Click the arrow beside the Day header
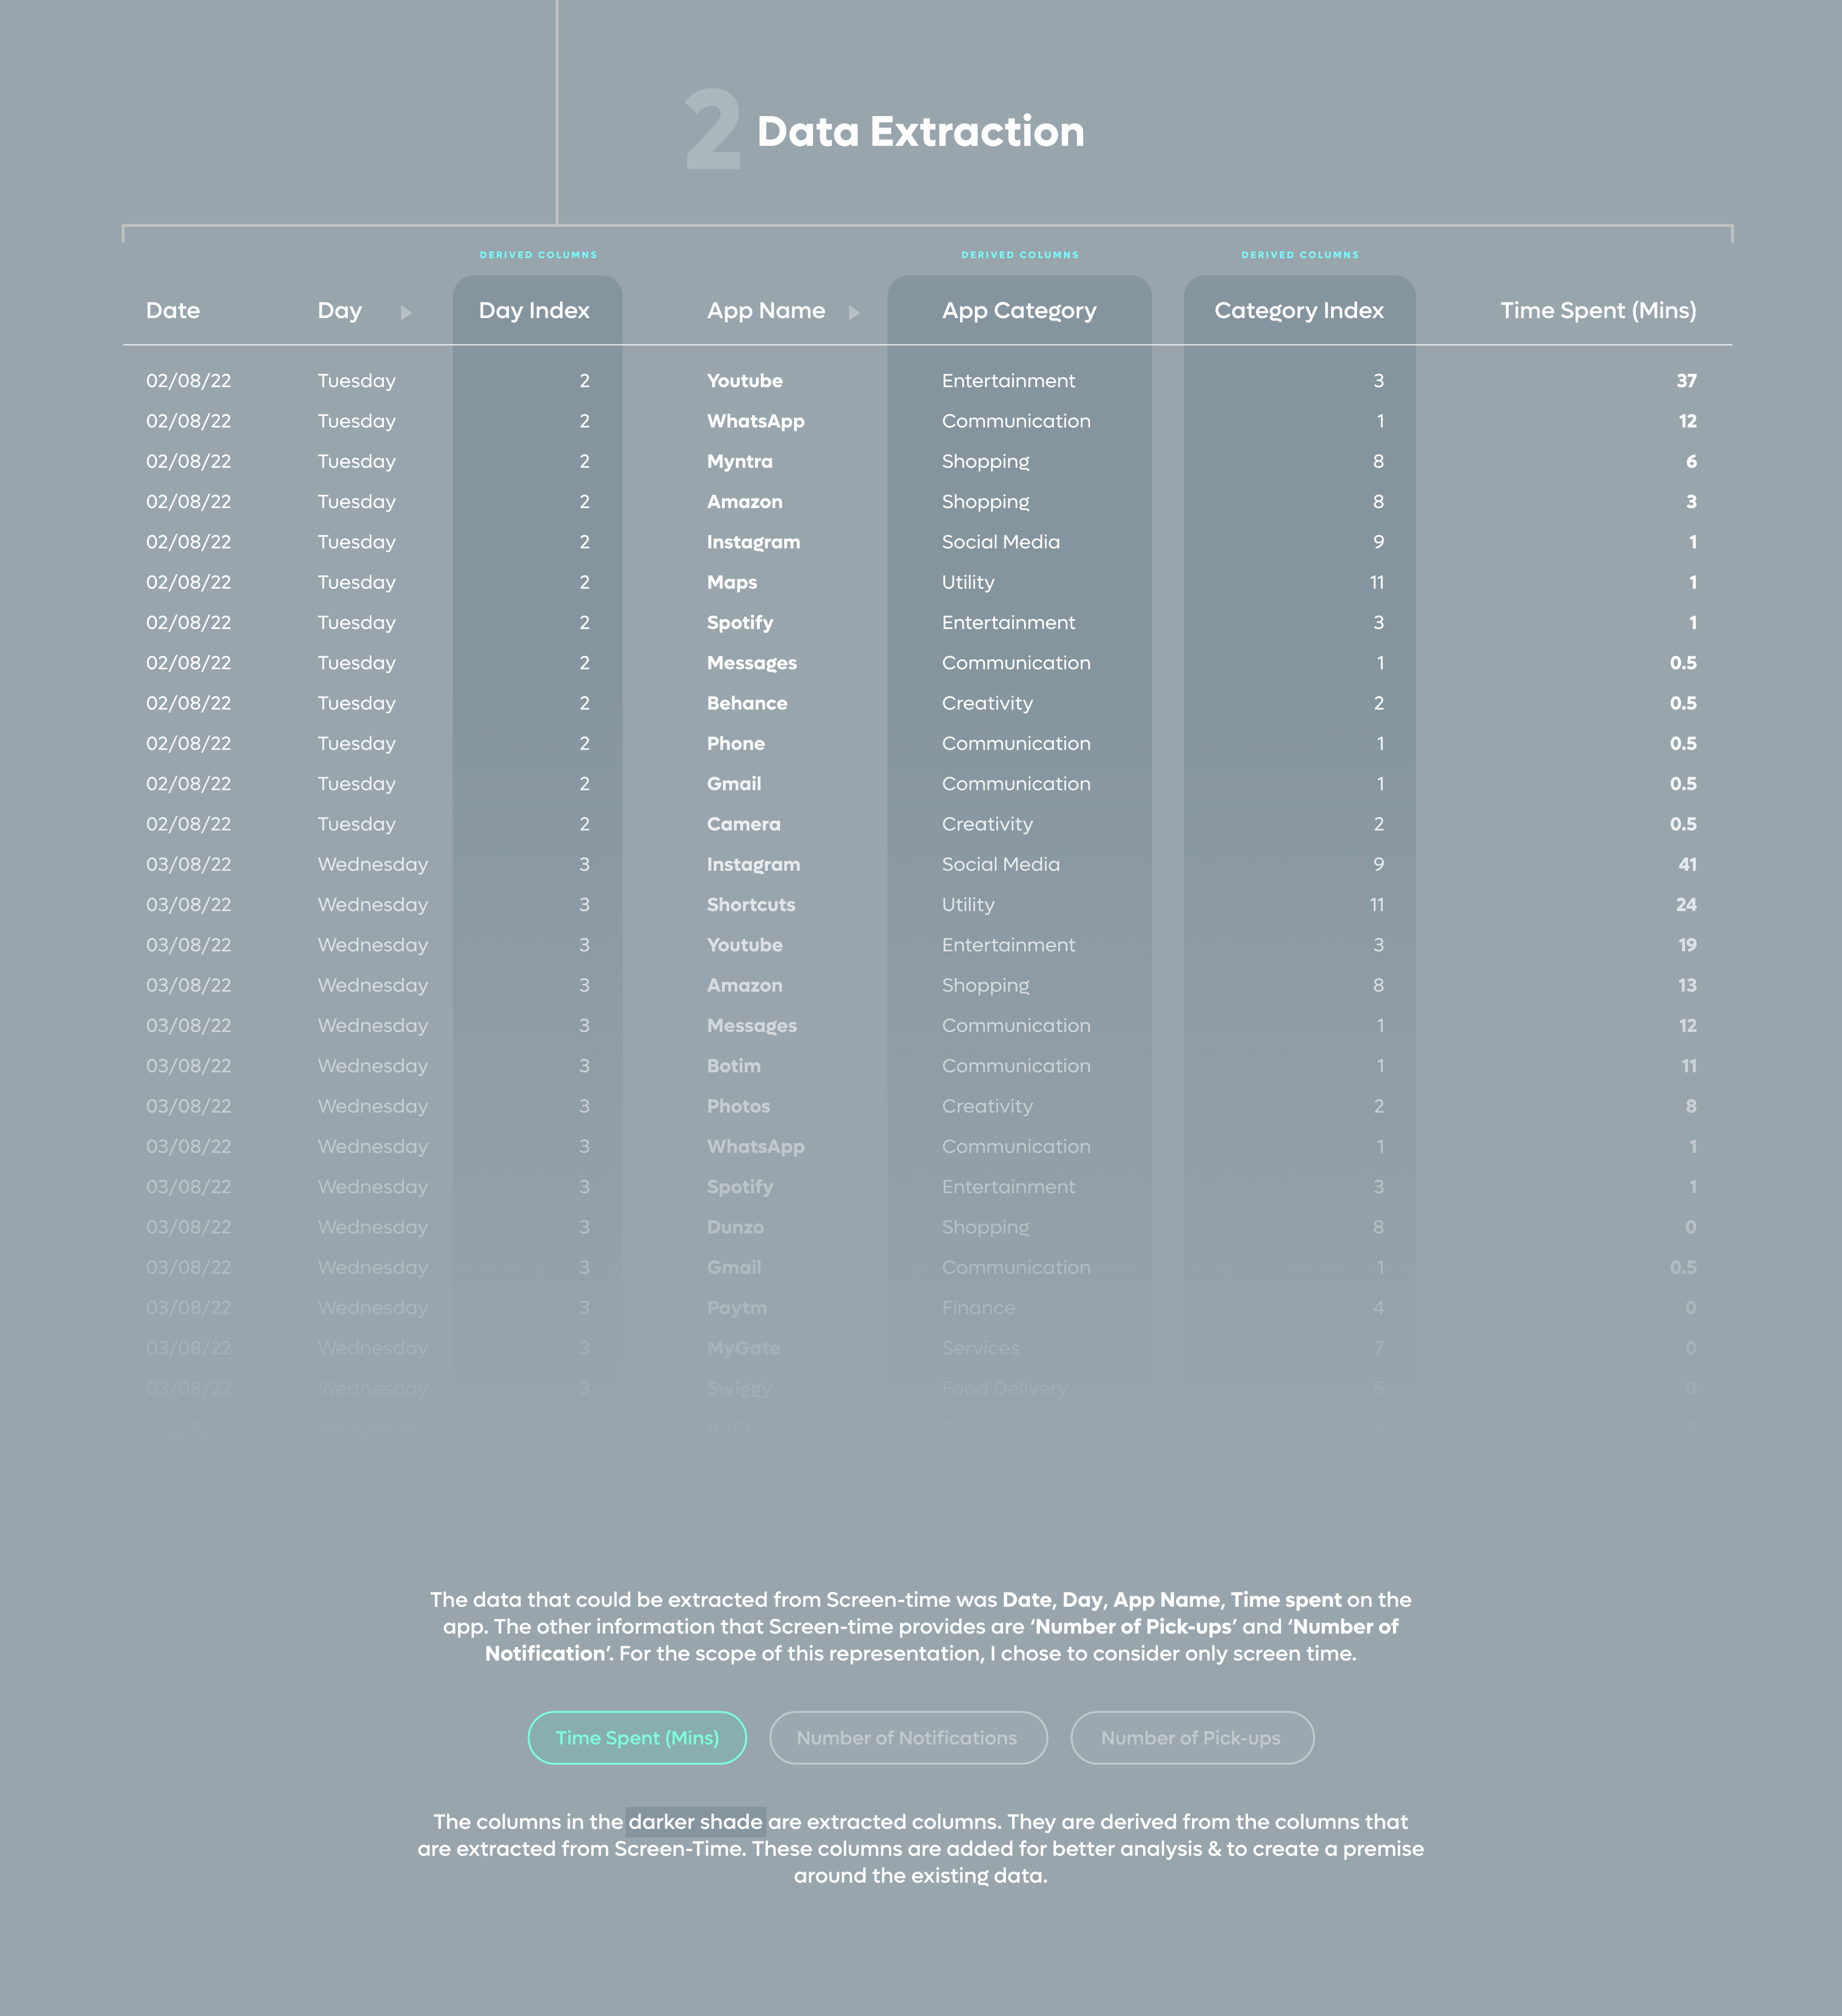 [x=406, y=312]
